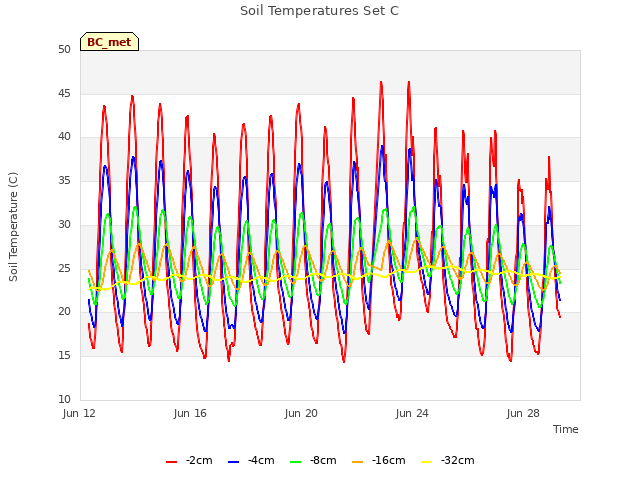Toggle the -2cm legend entry
The height and width of the screenshot is (480, 640).
pos(189,461)
